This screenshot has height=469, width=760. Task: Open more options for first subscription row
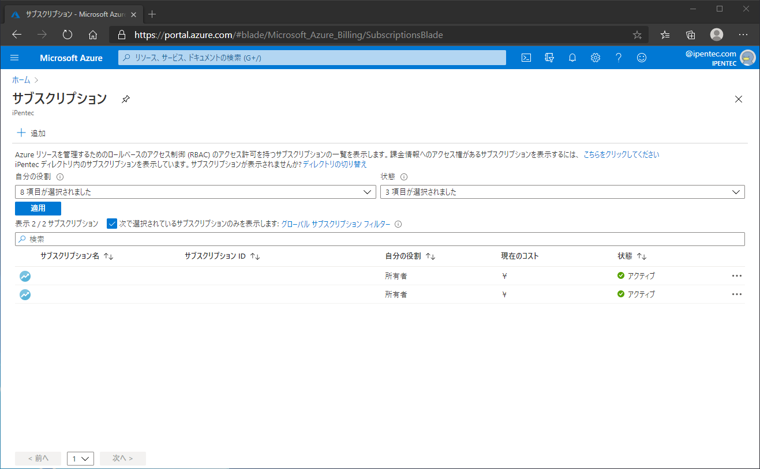point(737,276)
